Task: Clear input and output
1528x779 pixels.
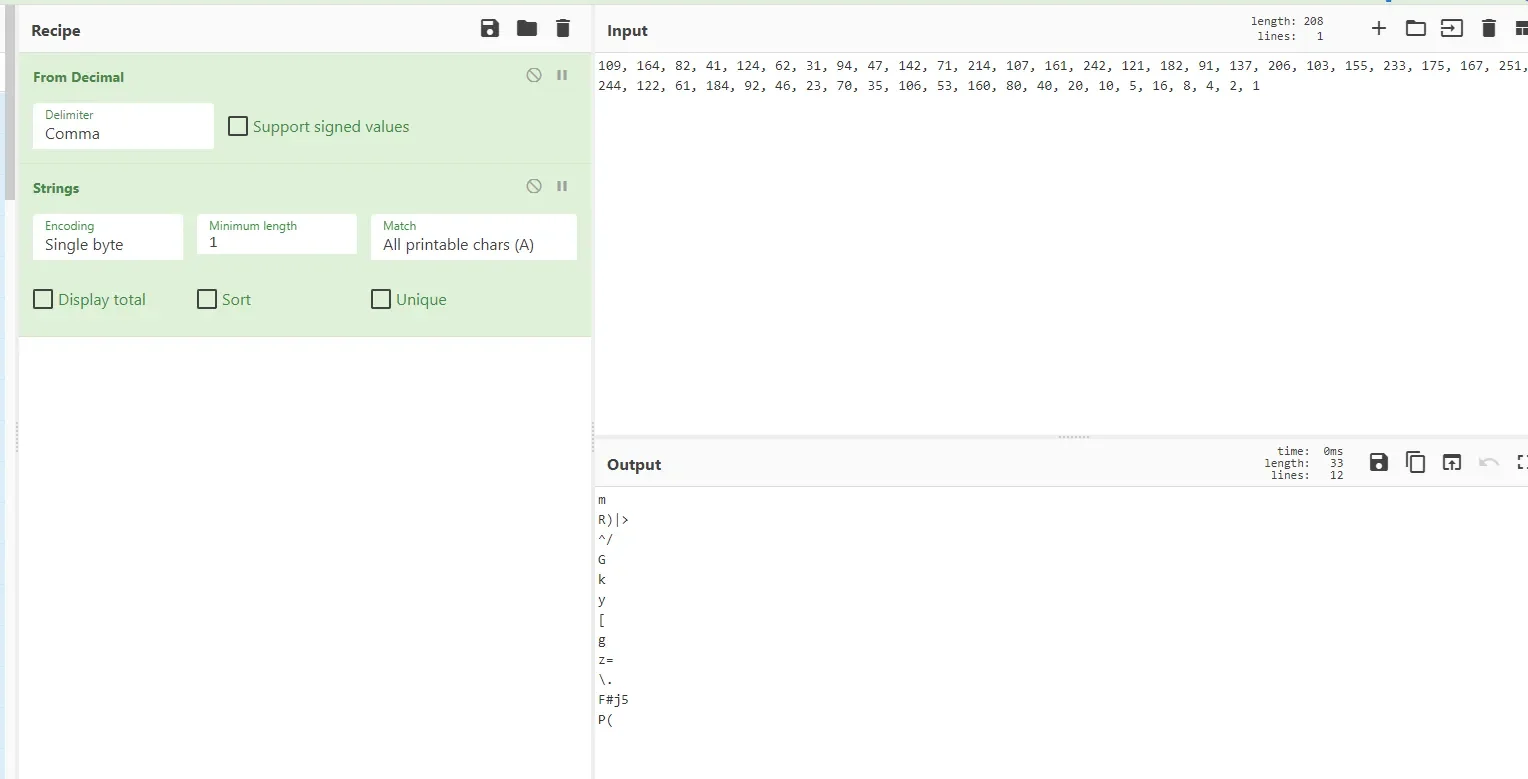Action: coord(1489,29)
